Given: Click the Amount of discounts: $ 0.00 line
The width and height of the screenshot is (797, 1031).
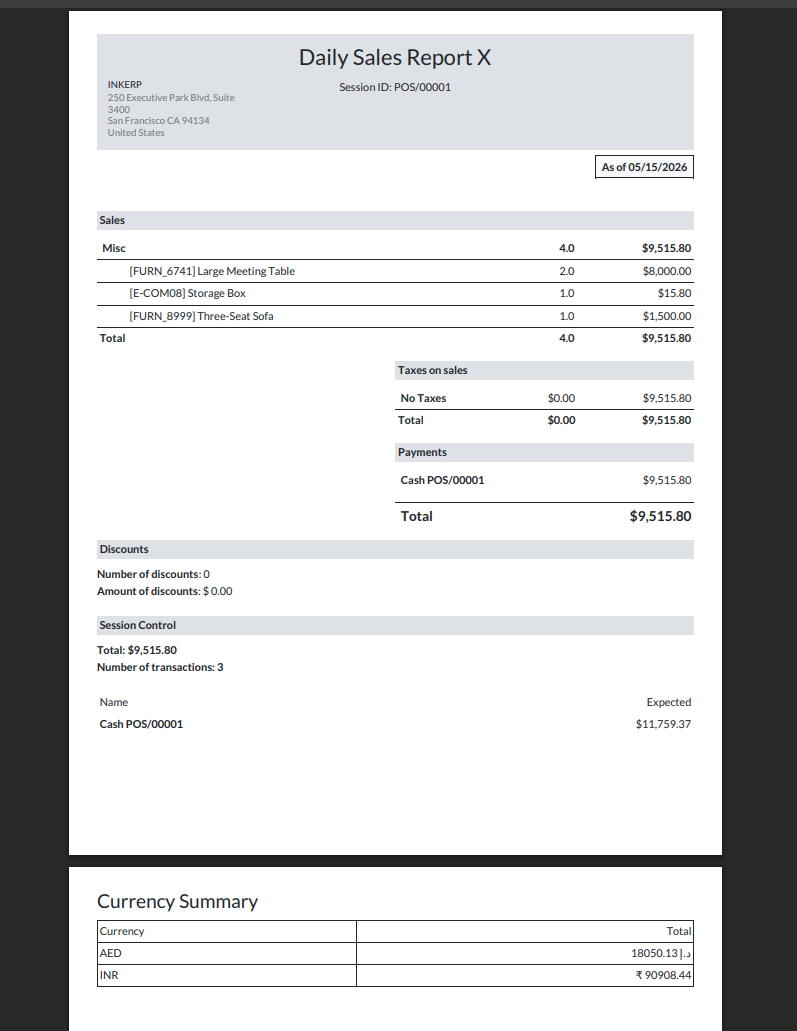Looking at the screenshot, I should [164, 591].
